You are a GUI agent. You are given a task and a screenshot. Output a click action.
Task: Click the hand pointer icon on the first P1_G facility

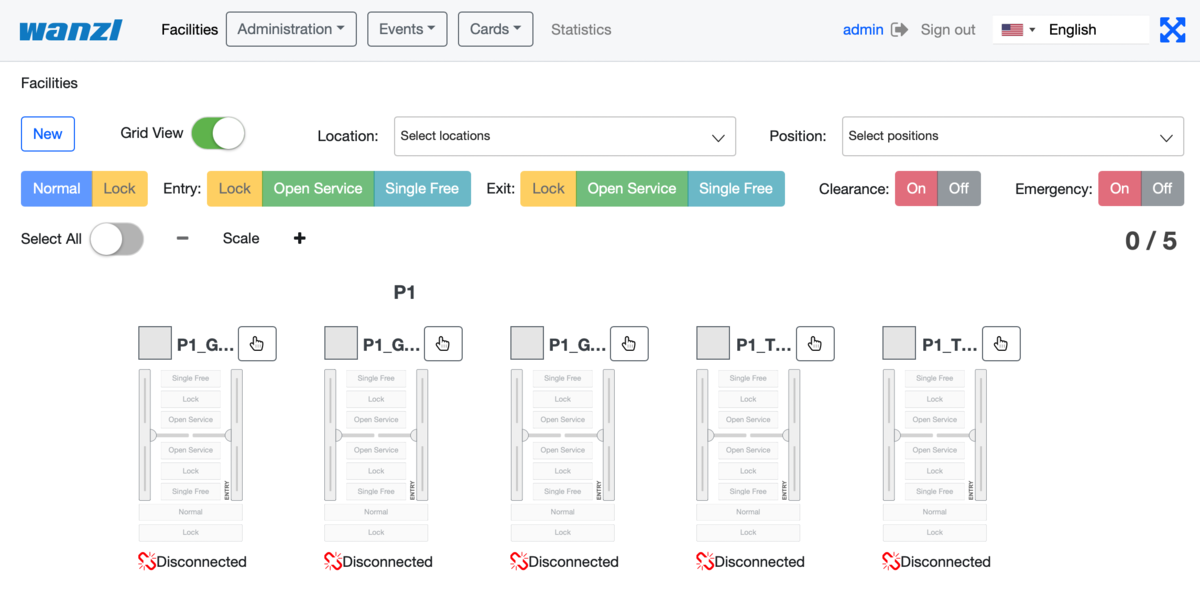pyautogui.click(x=257, y=343)
